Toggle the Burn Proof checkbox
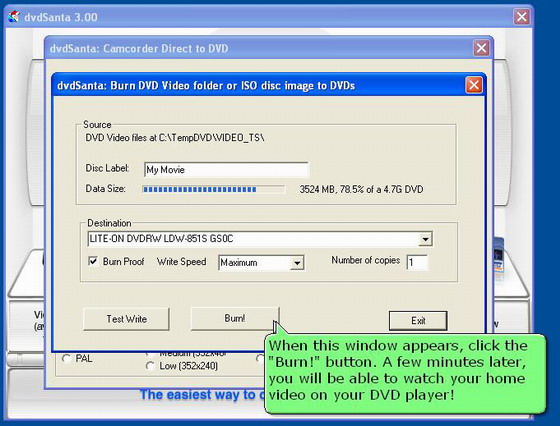Viewport: 560px width, 426px height. (93, 261)
